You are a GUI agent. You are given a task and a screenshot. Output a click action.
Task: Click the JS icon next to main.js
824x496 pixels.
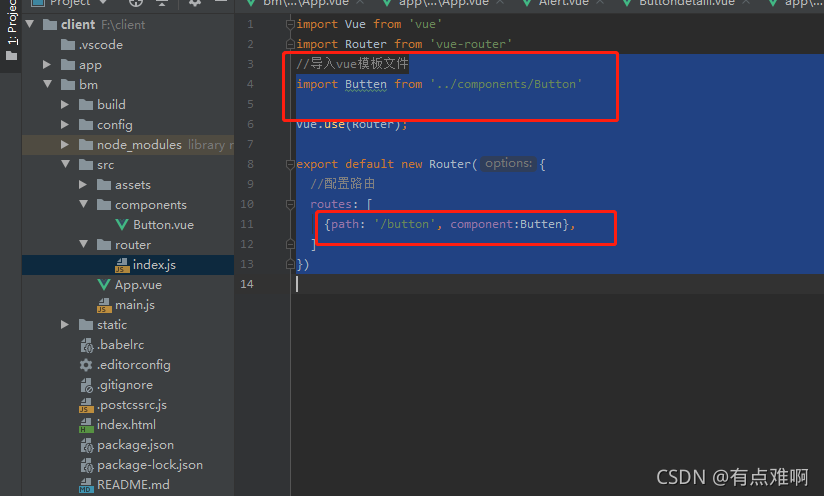coord(104,305)
